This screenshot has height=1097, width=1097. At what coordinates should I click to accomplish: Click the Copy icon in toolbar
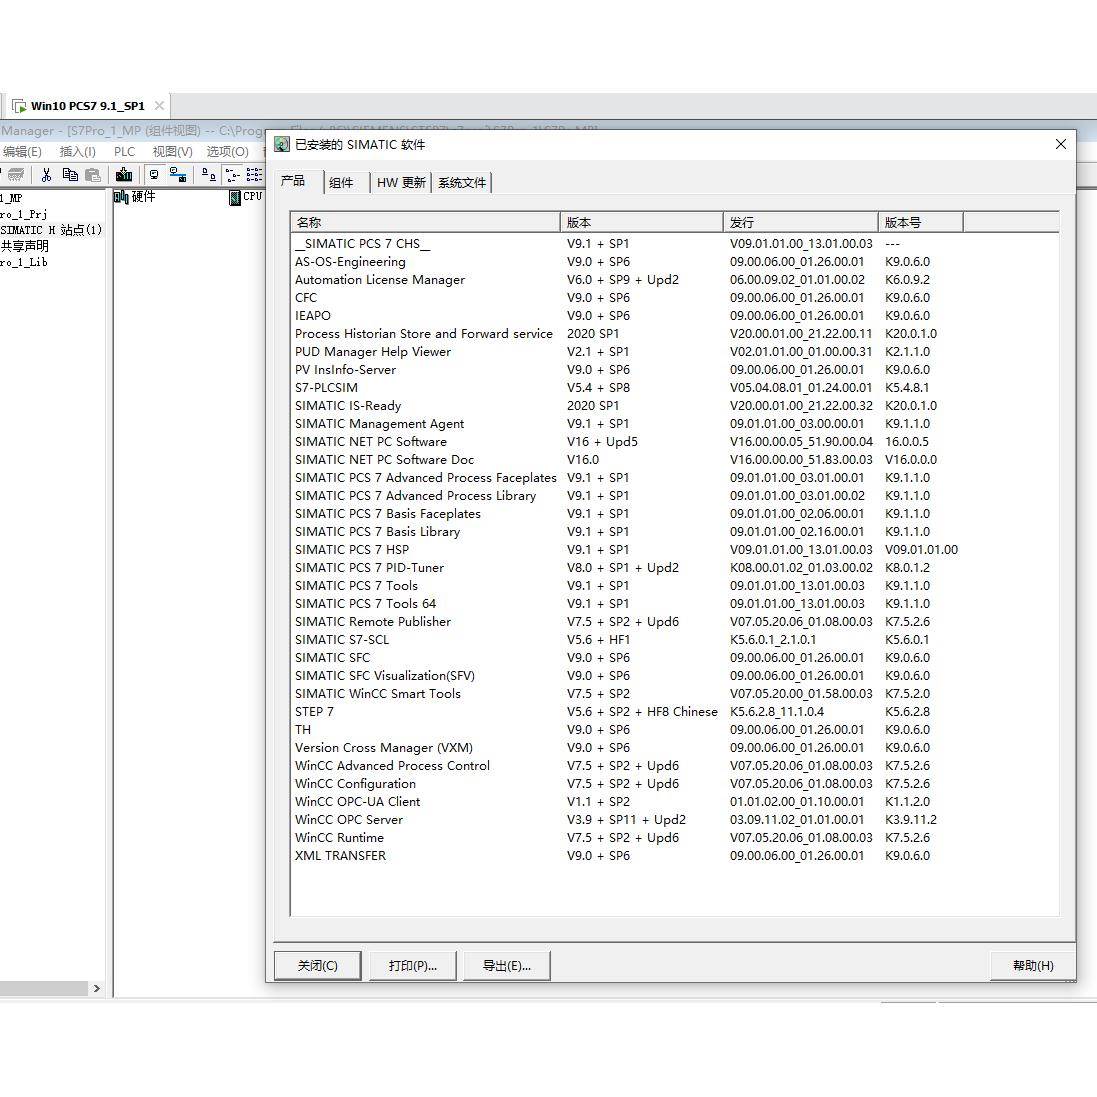coord(70,175)
